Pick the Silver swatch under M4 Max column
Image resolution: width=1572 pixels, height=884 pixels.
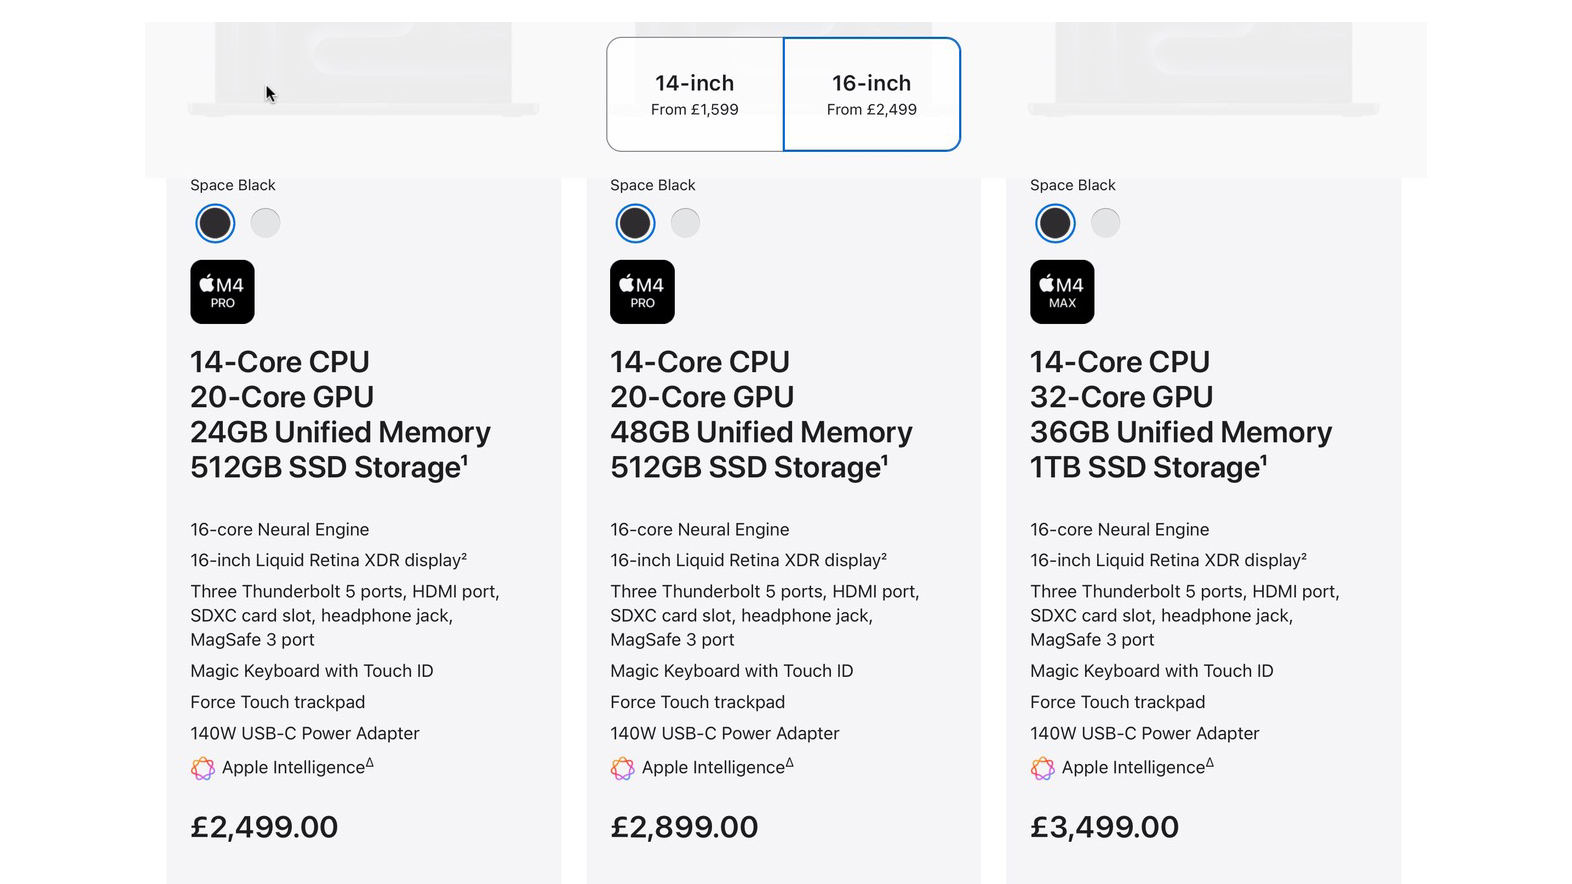tap(1105, 222)
